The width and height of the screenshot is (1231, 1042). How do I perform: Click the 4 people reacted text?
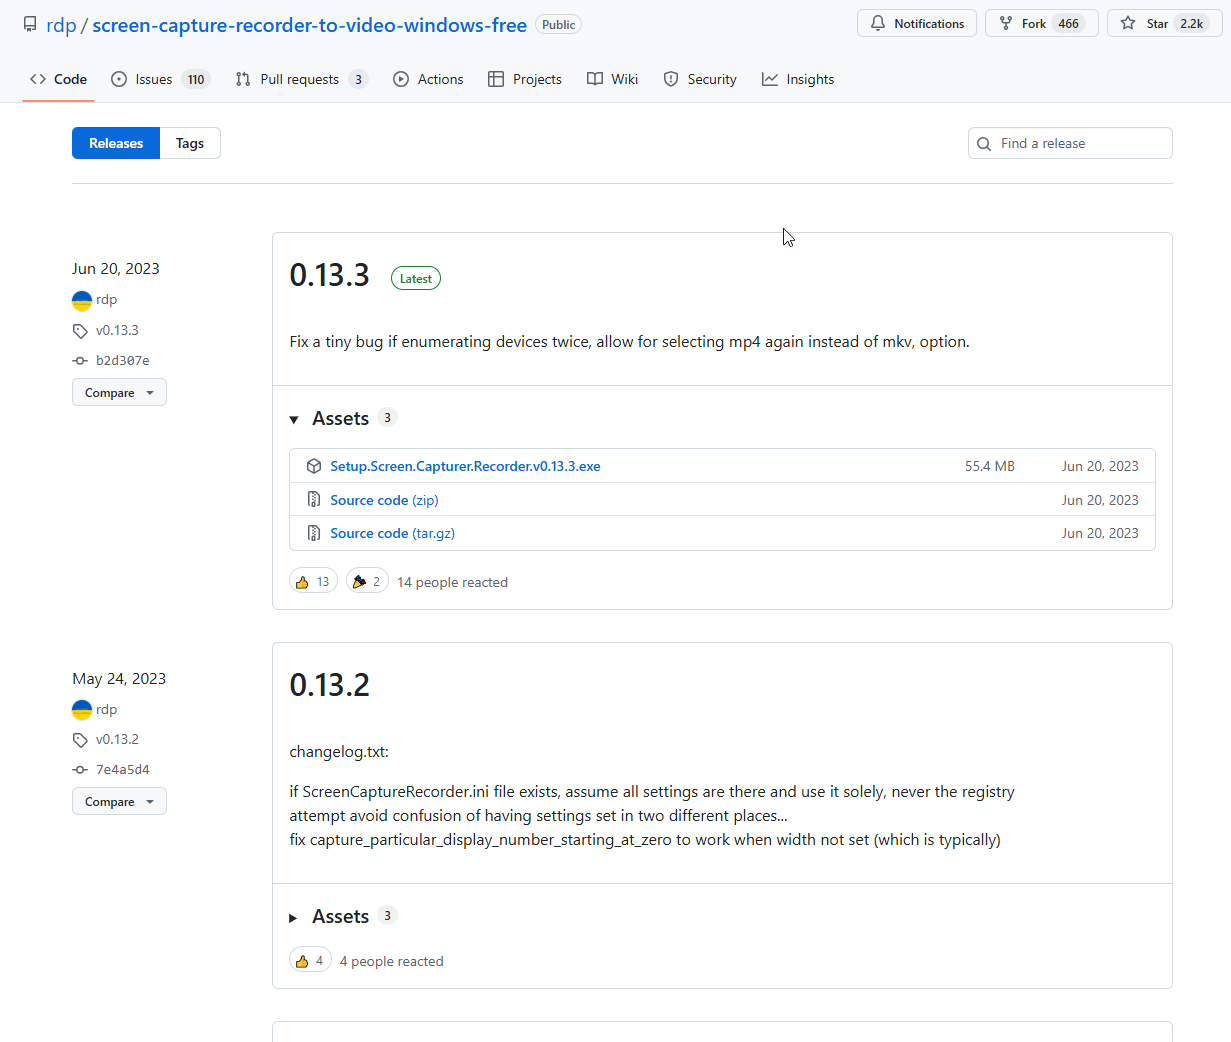pyautogui.click(x=391, y=961)
